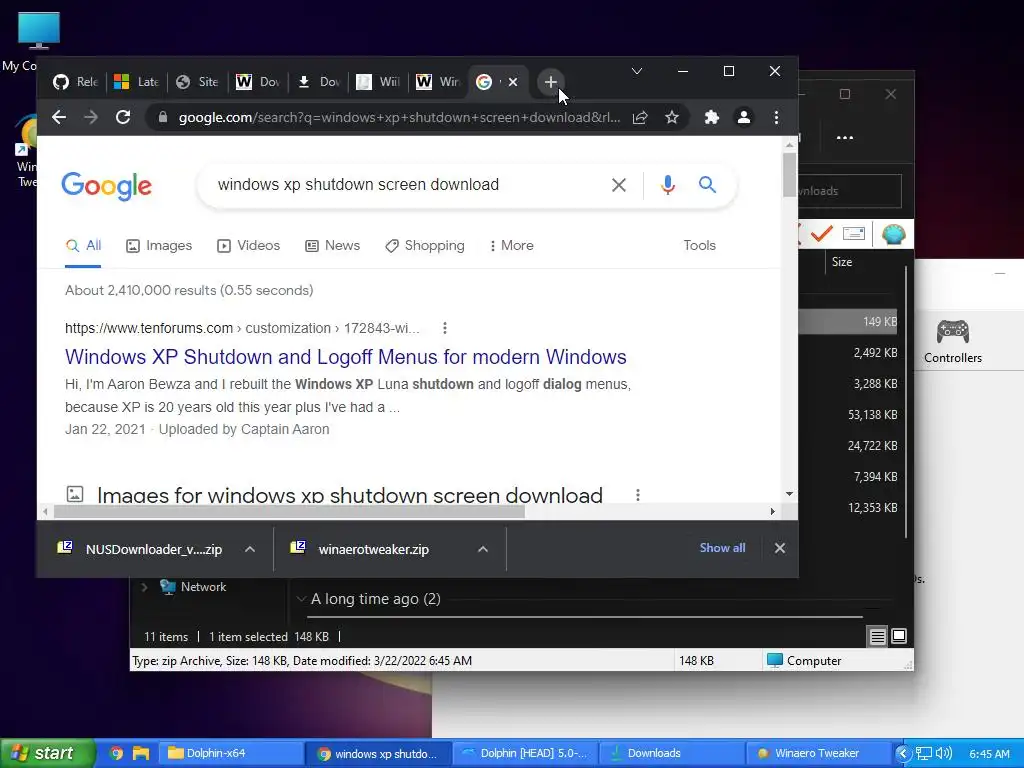Image resolution: width=1024 pixels, height=768 pixels.
Task: Click Show all downloads
Action: [722, 548]
